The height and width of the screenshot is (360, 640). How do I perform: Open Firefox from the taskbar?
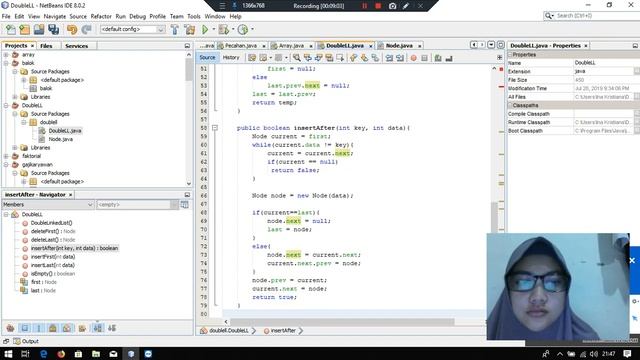[x=61, y=354]
